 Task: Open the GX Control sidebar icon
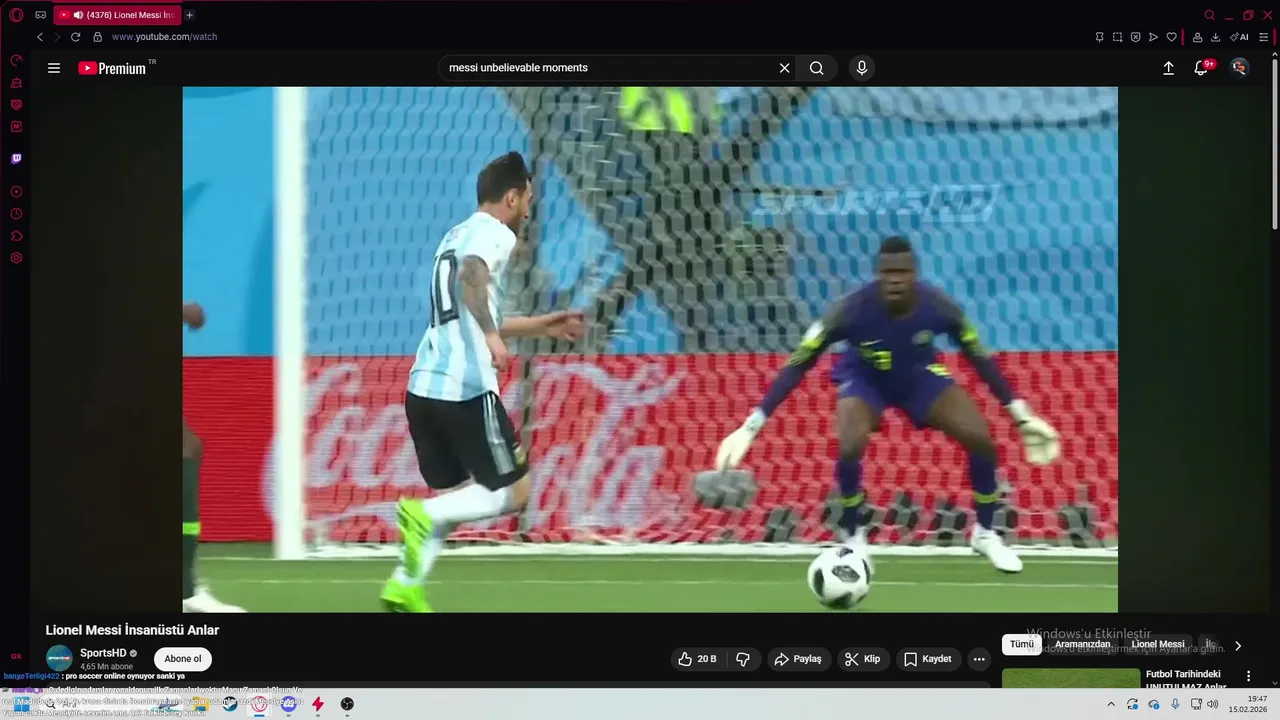(x=16, y=61)
